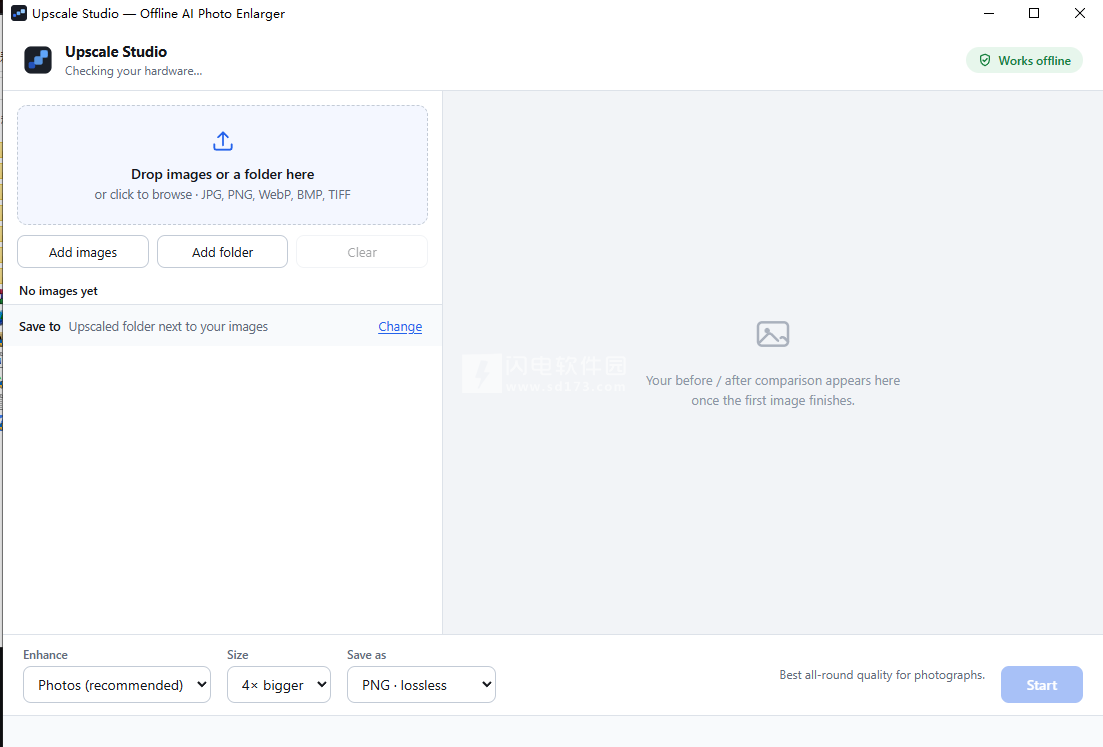1103x747 pixels.
Task: Click the Upscale Studio app logo icon
Action: [x=38, y=60]
